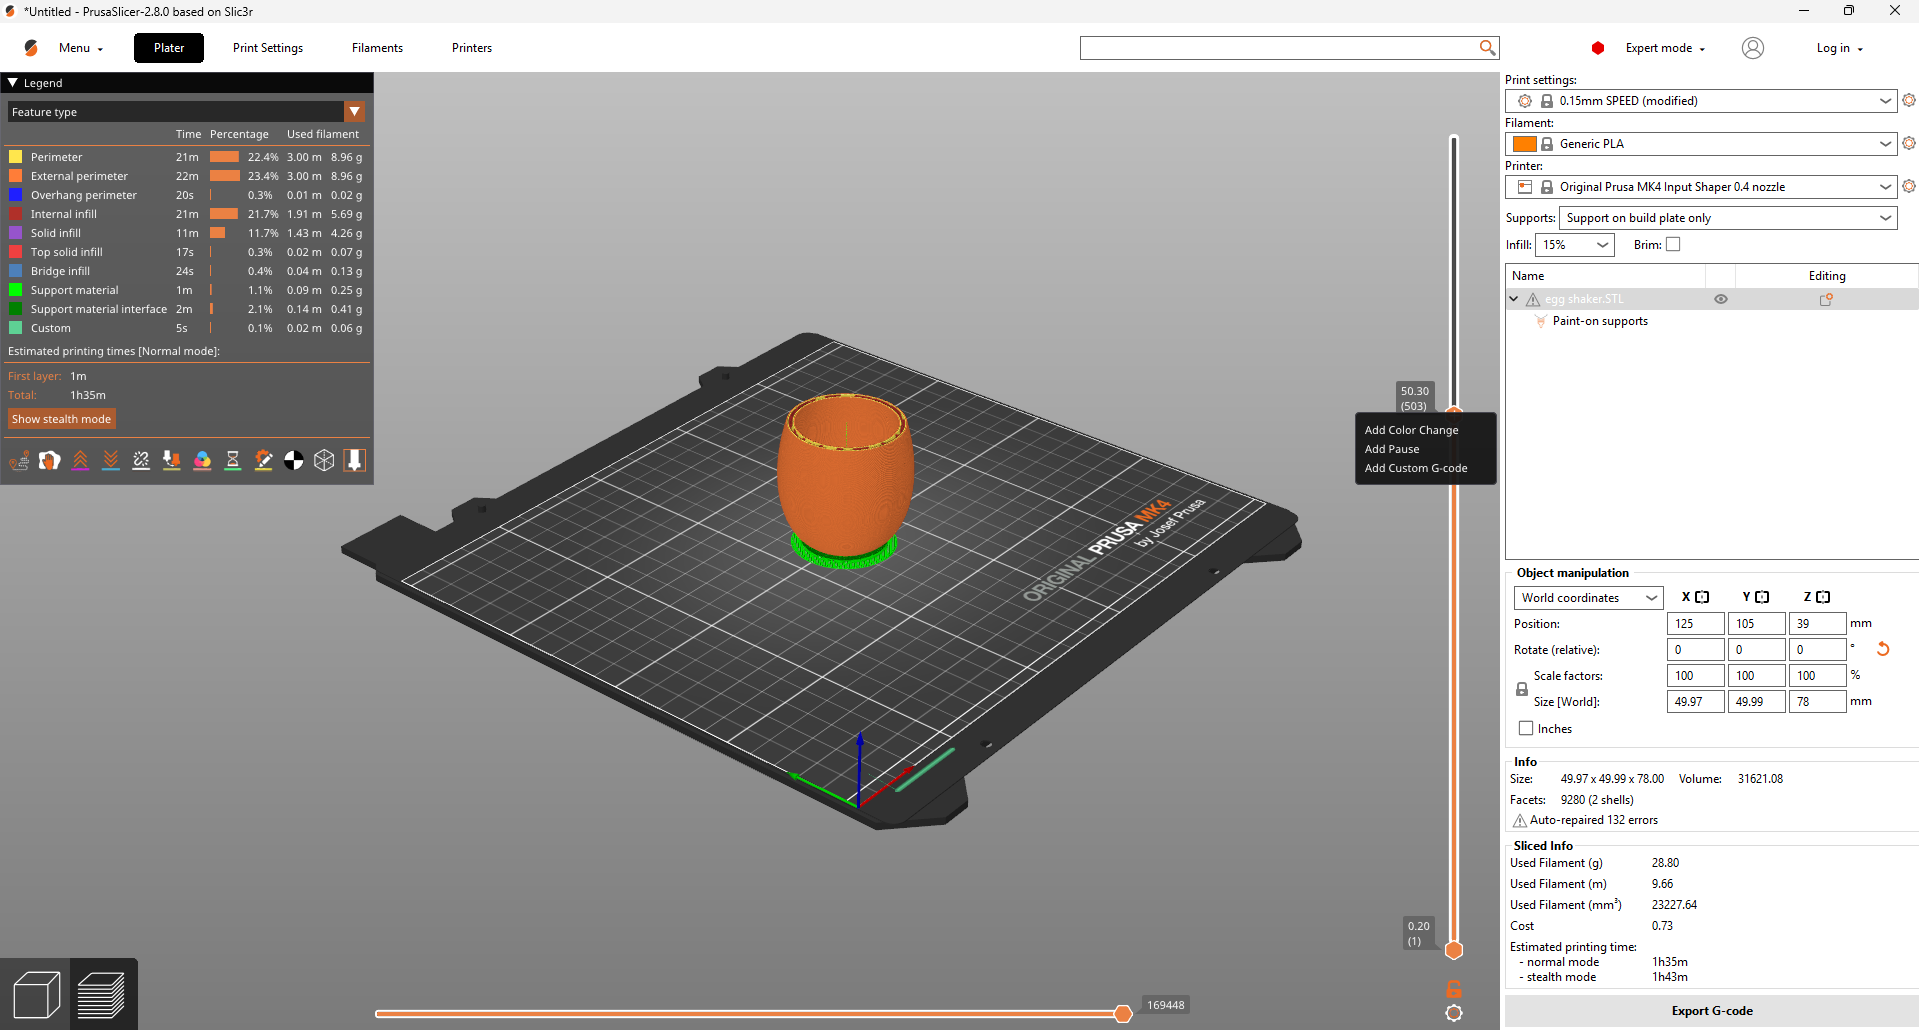Switch to the Print Settings tab

pyautogui.click(x=268, y=48)
